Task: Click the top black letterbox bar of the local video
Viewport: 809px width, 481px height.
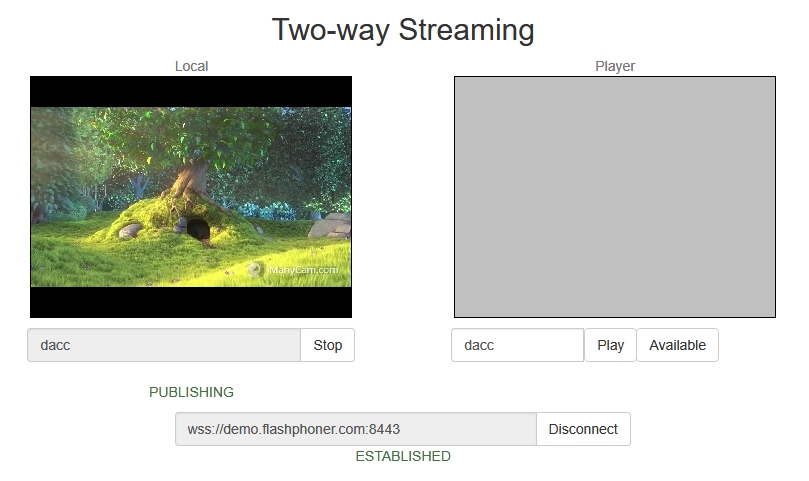Action: pos(191,91)
